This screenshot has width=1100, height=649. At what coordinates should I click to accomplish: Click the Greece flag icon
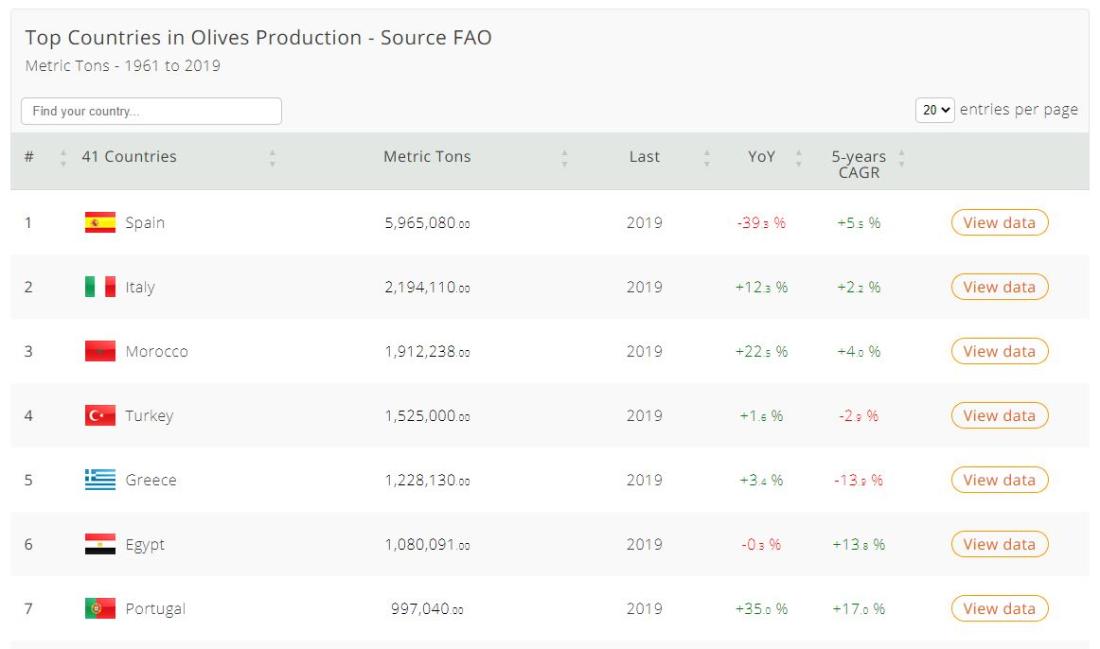[x=100, y=480]
